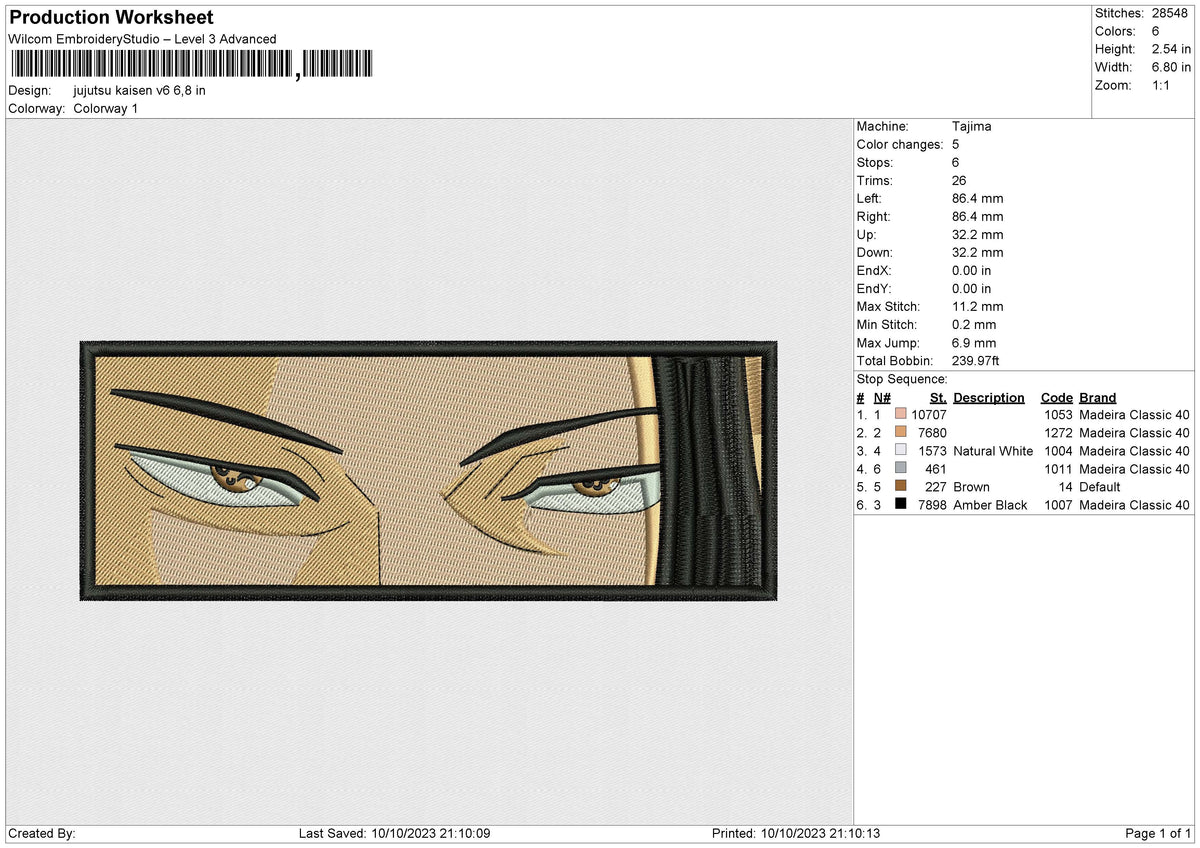Click the Natural White color swatch

tap(901, 451)
